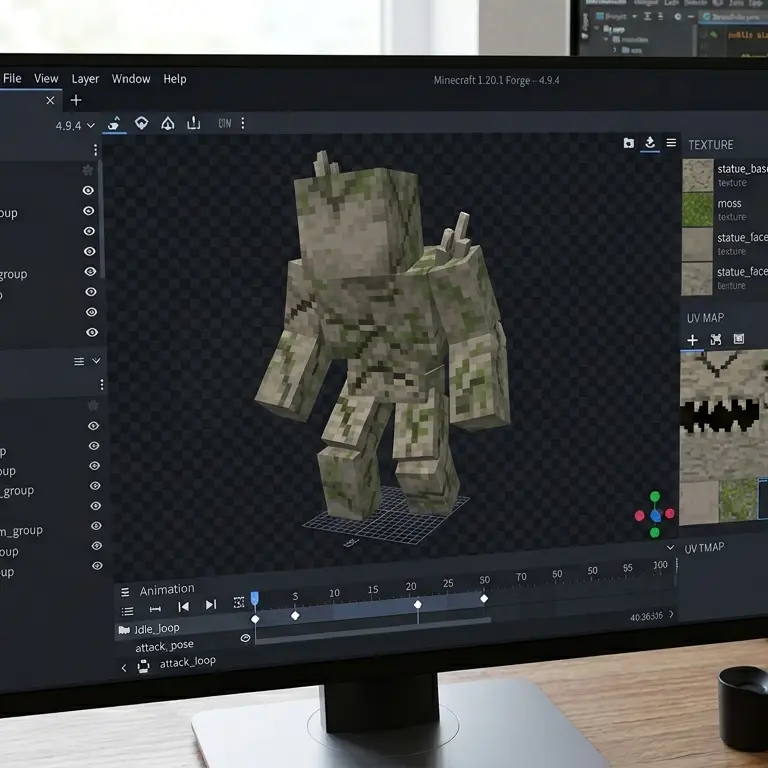The height and width of the screenshot is (768, 768).
Task: Click the bottom green dot on the orientation gizmo
Action: click(x=655, y=532)
